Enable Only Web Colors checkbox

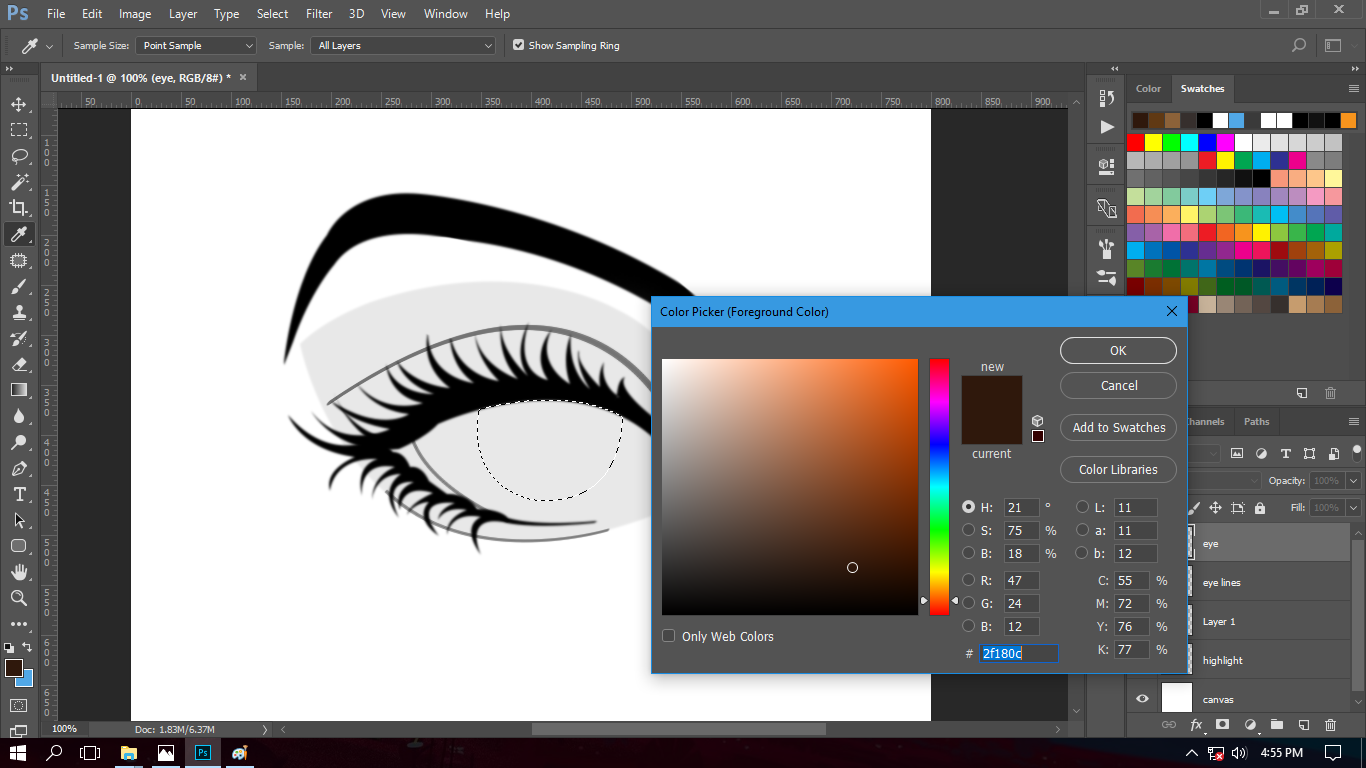tap(668, 636)
